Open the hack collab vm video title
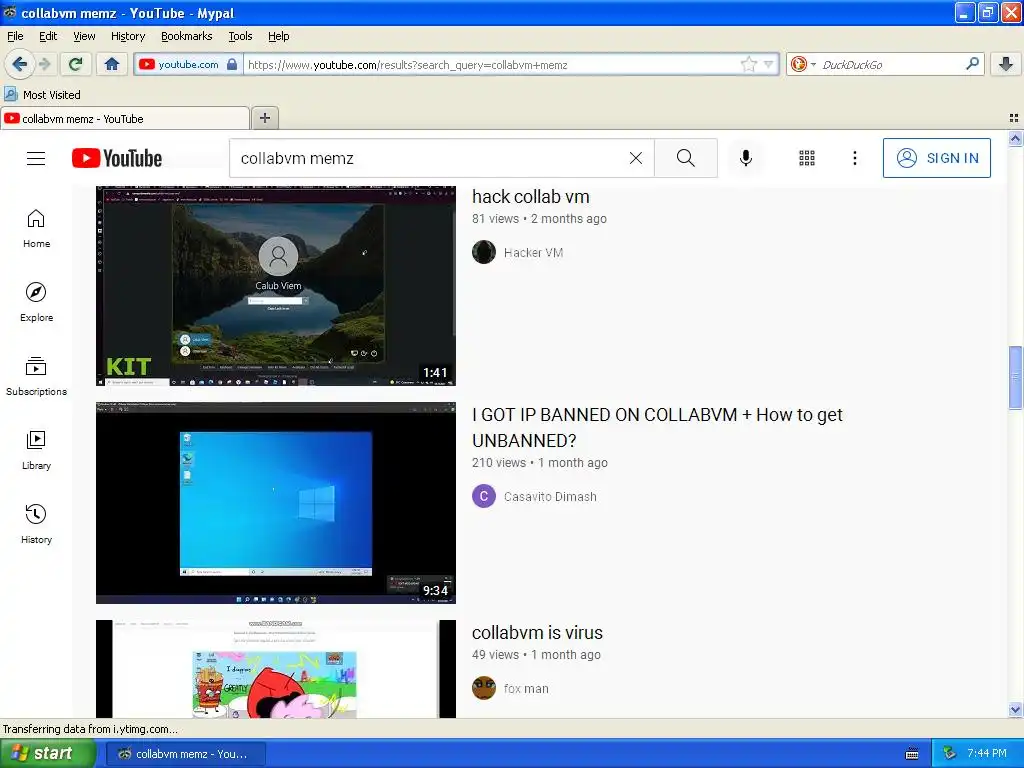Image resolution: width=1024 pixels, height=768 pixels. (530, 197)
